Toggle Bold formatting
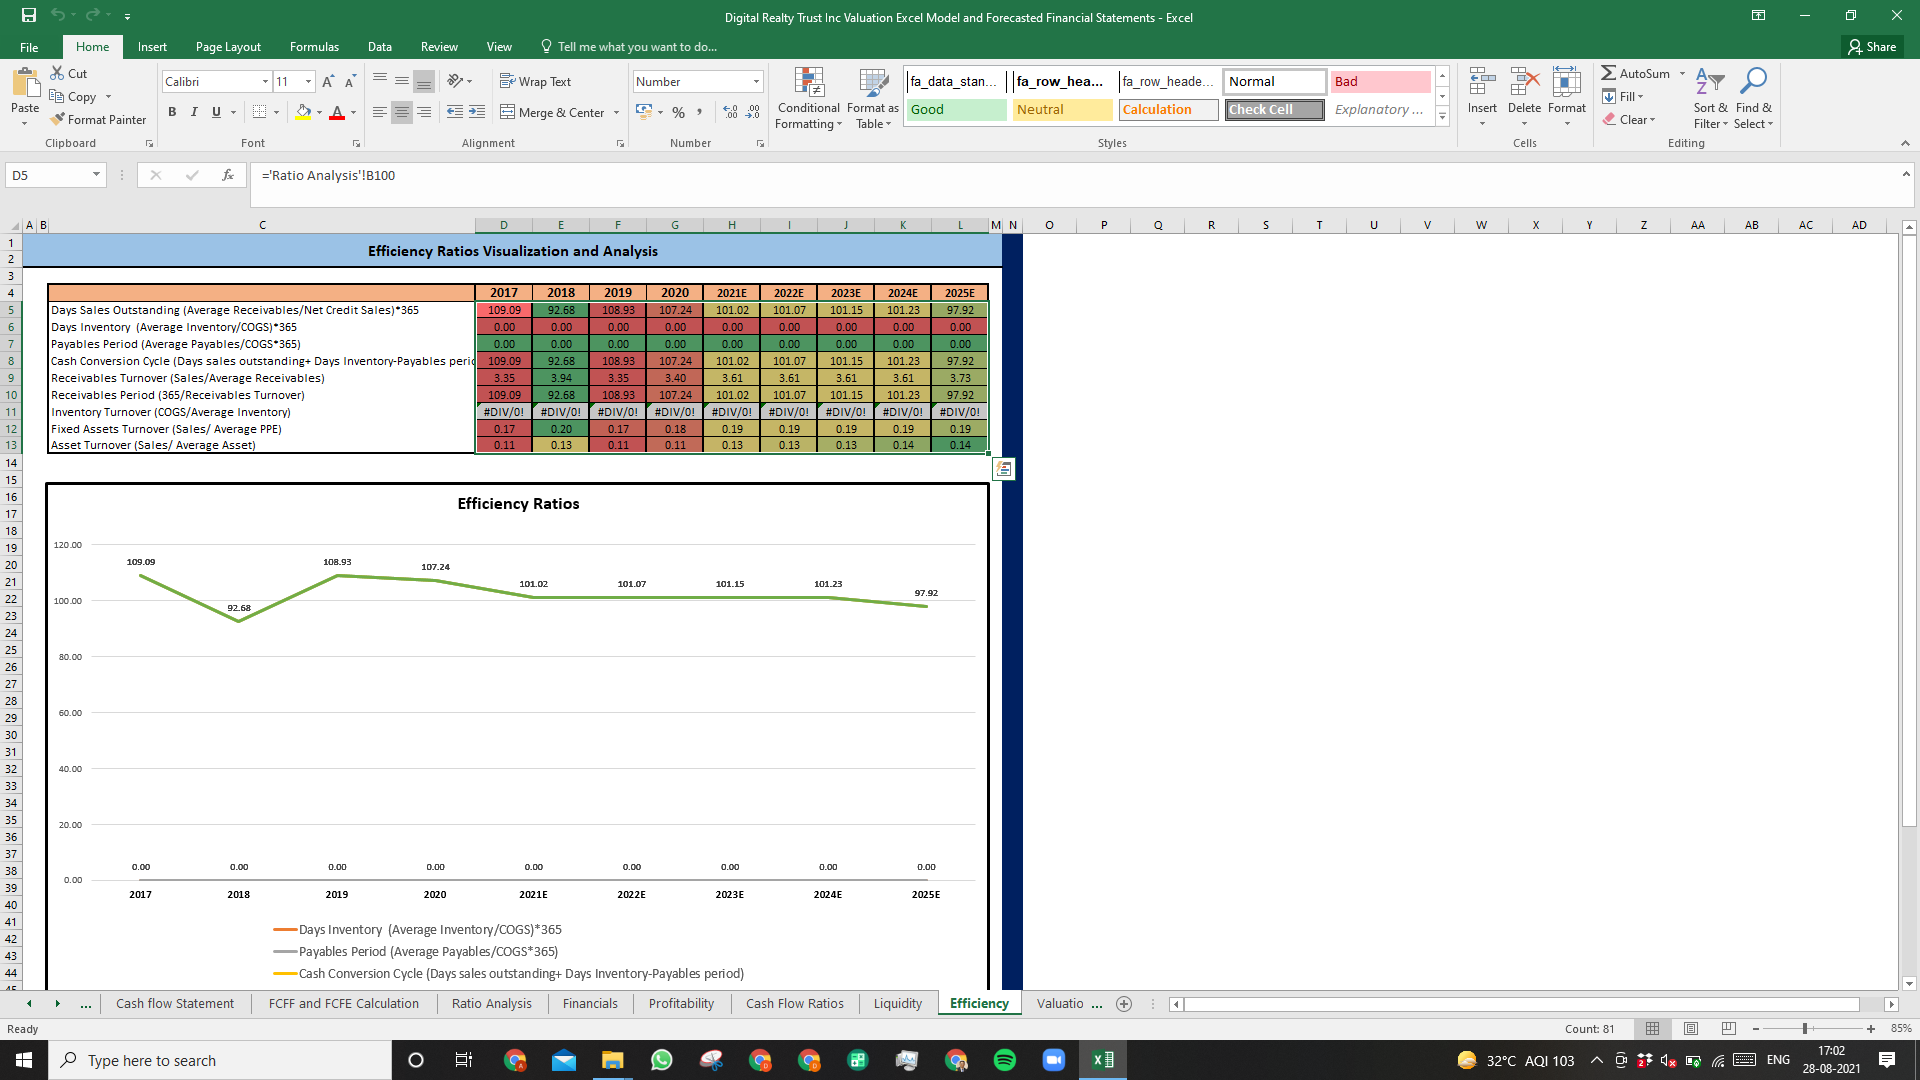The width and height of the screenshot is (1920, 1080). point(172,112)
